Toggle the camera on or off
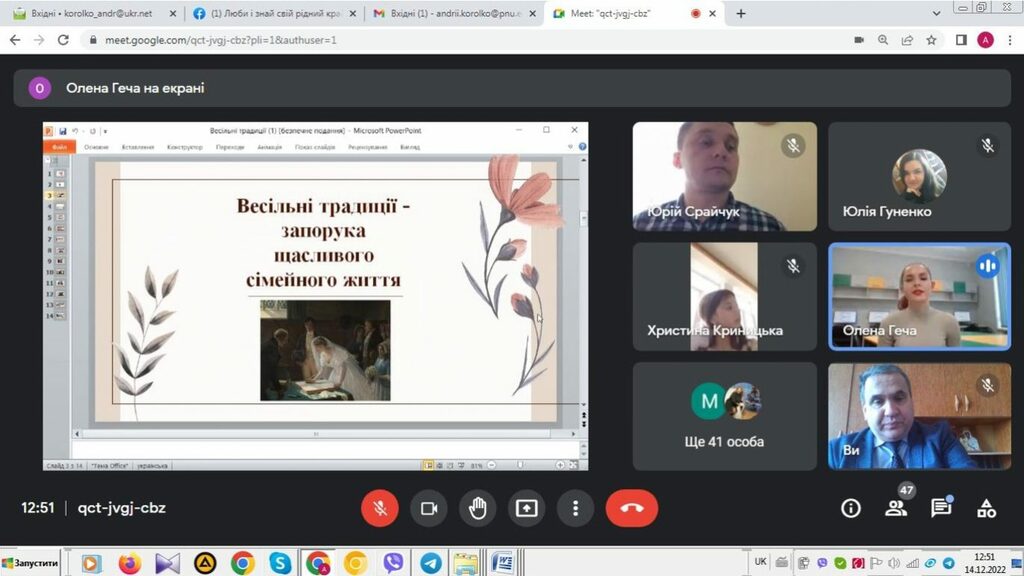Screen dimensions: 1024x576 [429, 508]
